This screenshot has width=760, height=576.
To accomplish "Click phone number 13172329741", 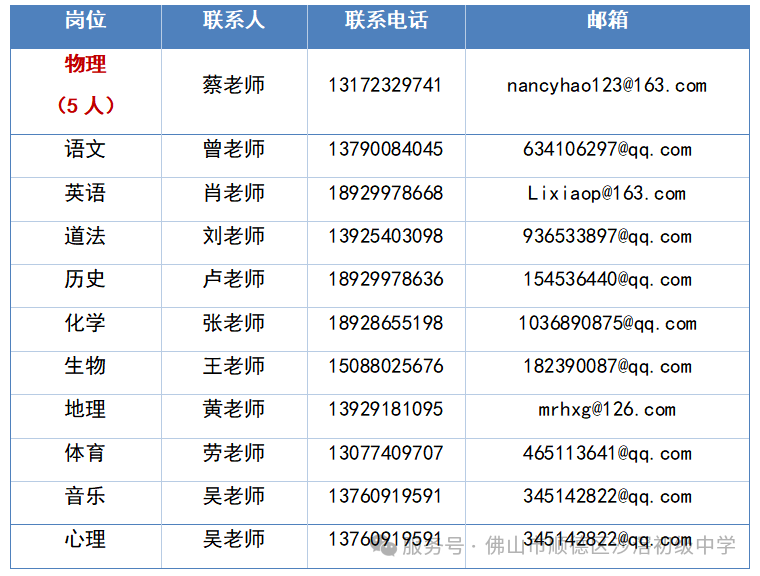I will (385, 85).
